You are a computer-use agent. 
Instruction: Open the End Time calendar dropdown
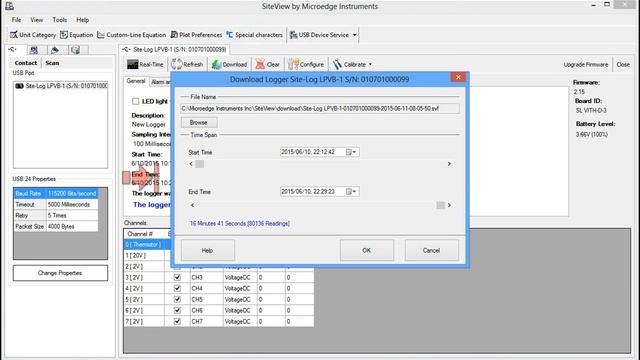point(351,191)
